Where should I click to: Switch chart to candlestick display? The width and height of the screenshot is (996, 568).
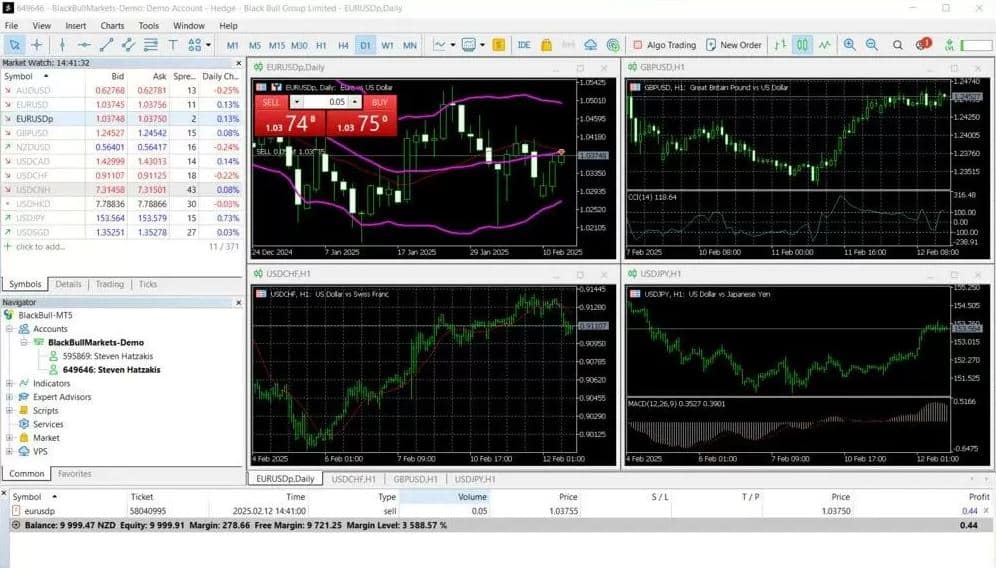tap(802, 45)
